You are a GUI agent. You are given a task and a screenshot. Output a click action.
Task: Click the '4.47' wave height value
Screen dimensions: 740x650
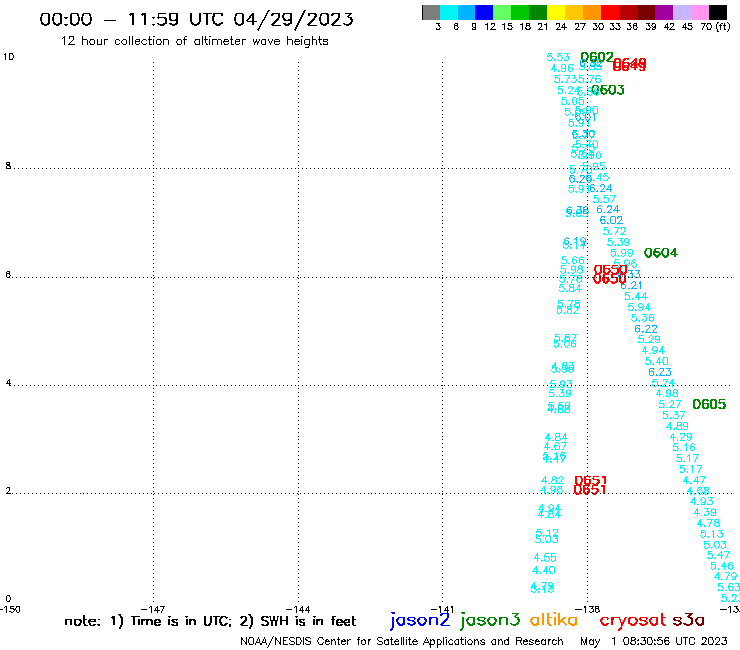(x=695, y=481)
